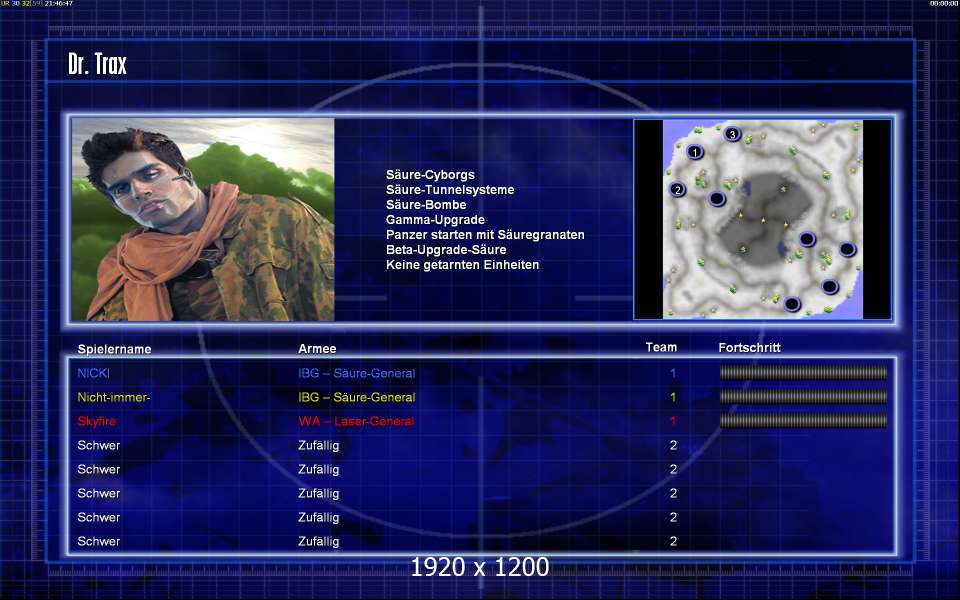Click the Armee column header
This screenshot has width=960, height=600.
click(x=317, y=348)
